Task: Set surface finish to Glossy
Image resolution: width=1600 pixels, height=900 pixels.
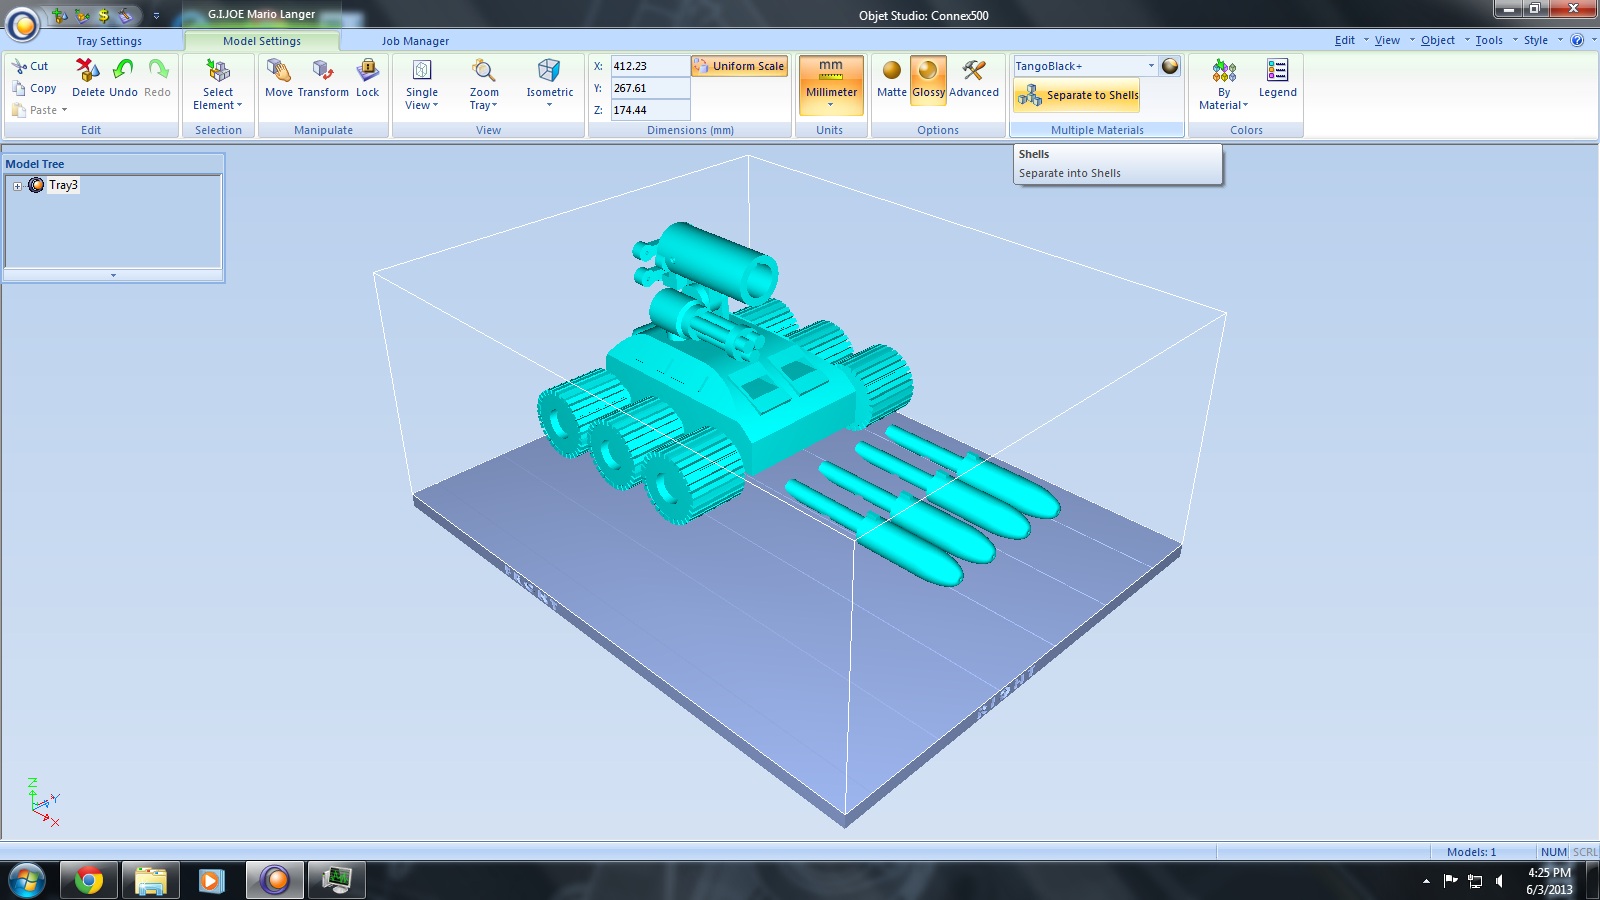Action: point(928,78)
